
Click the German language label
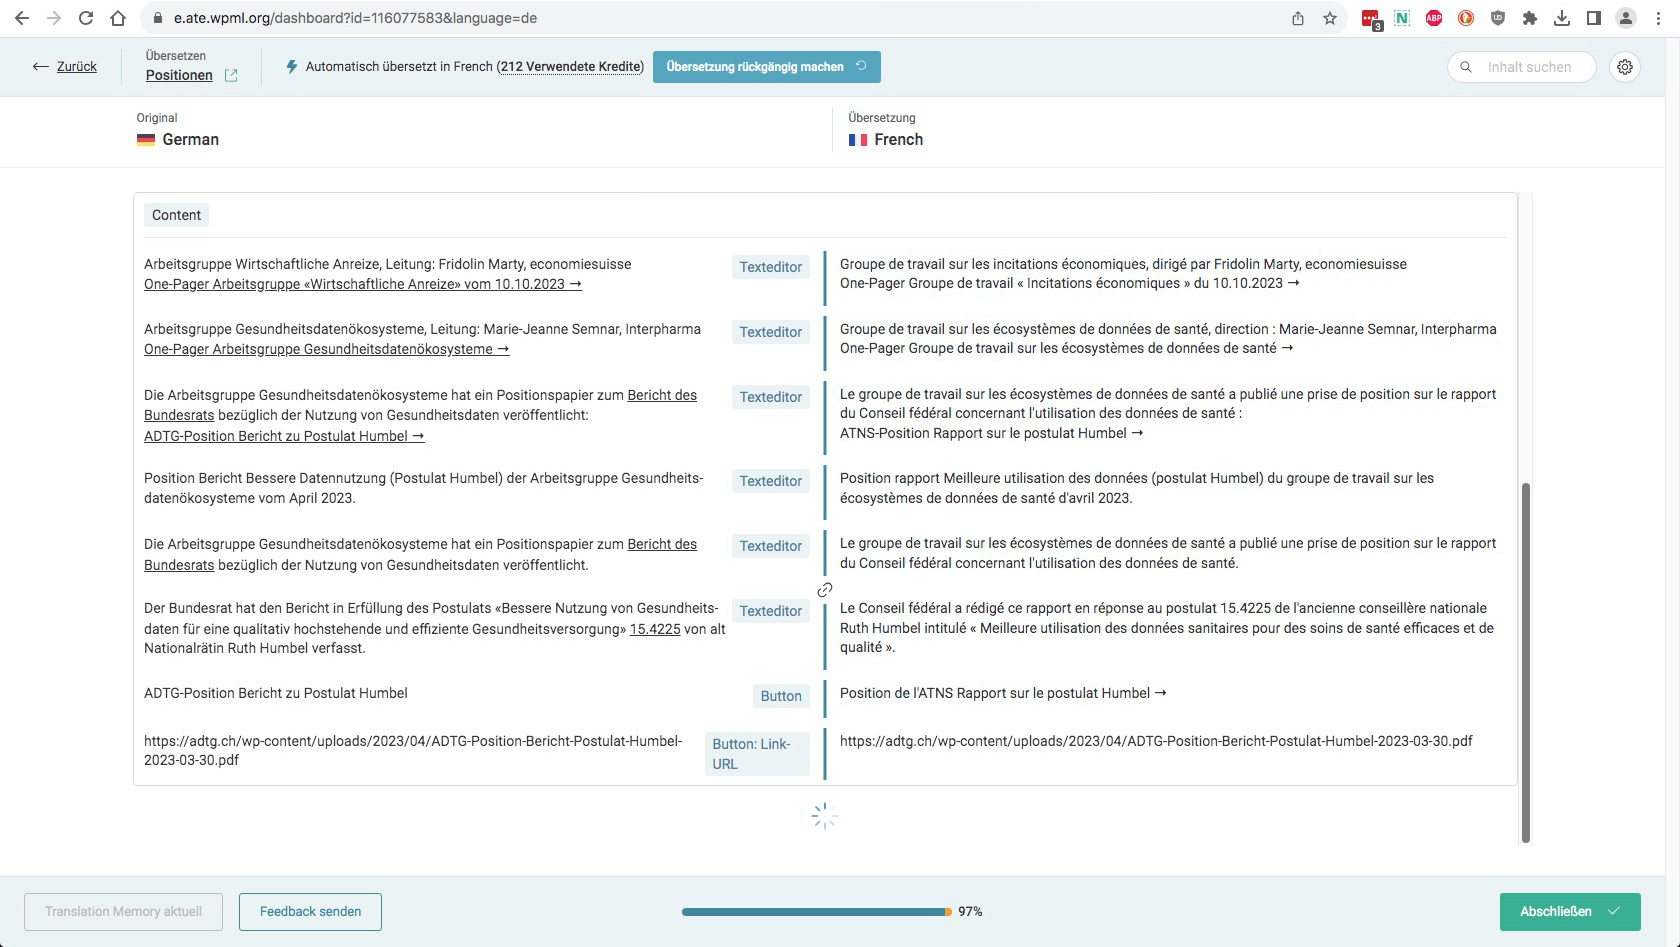190,140
